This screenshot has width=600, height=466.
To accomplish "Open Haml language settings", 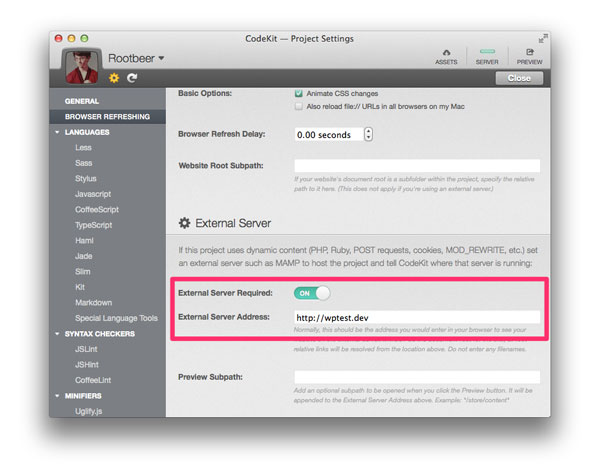I will click(84, 241).
